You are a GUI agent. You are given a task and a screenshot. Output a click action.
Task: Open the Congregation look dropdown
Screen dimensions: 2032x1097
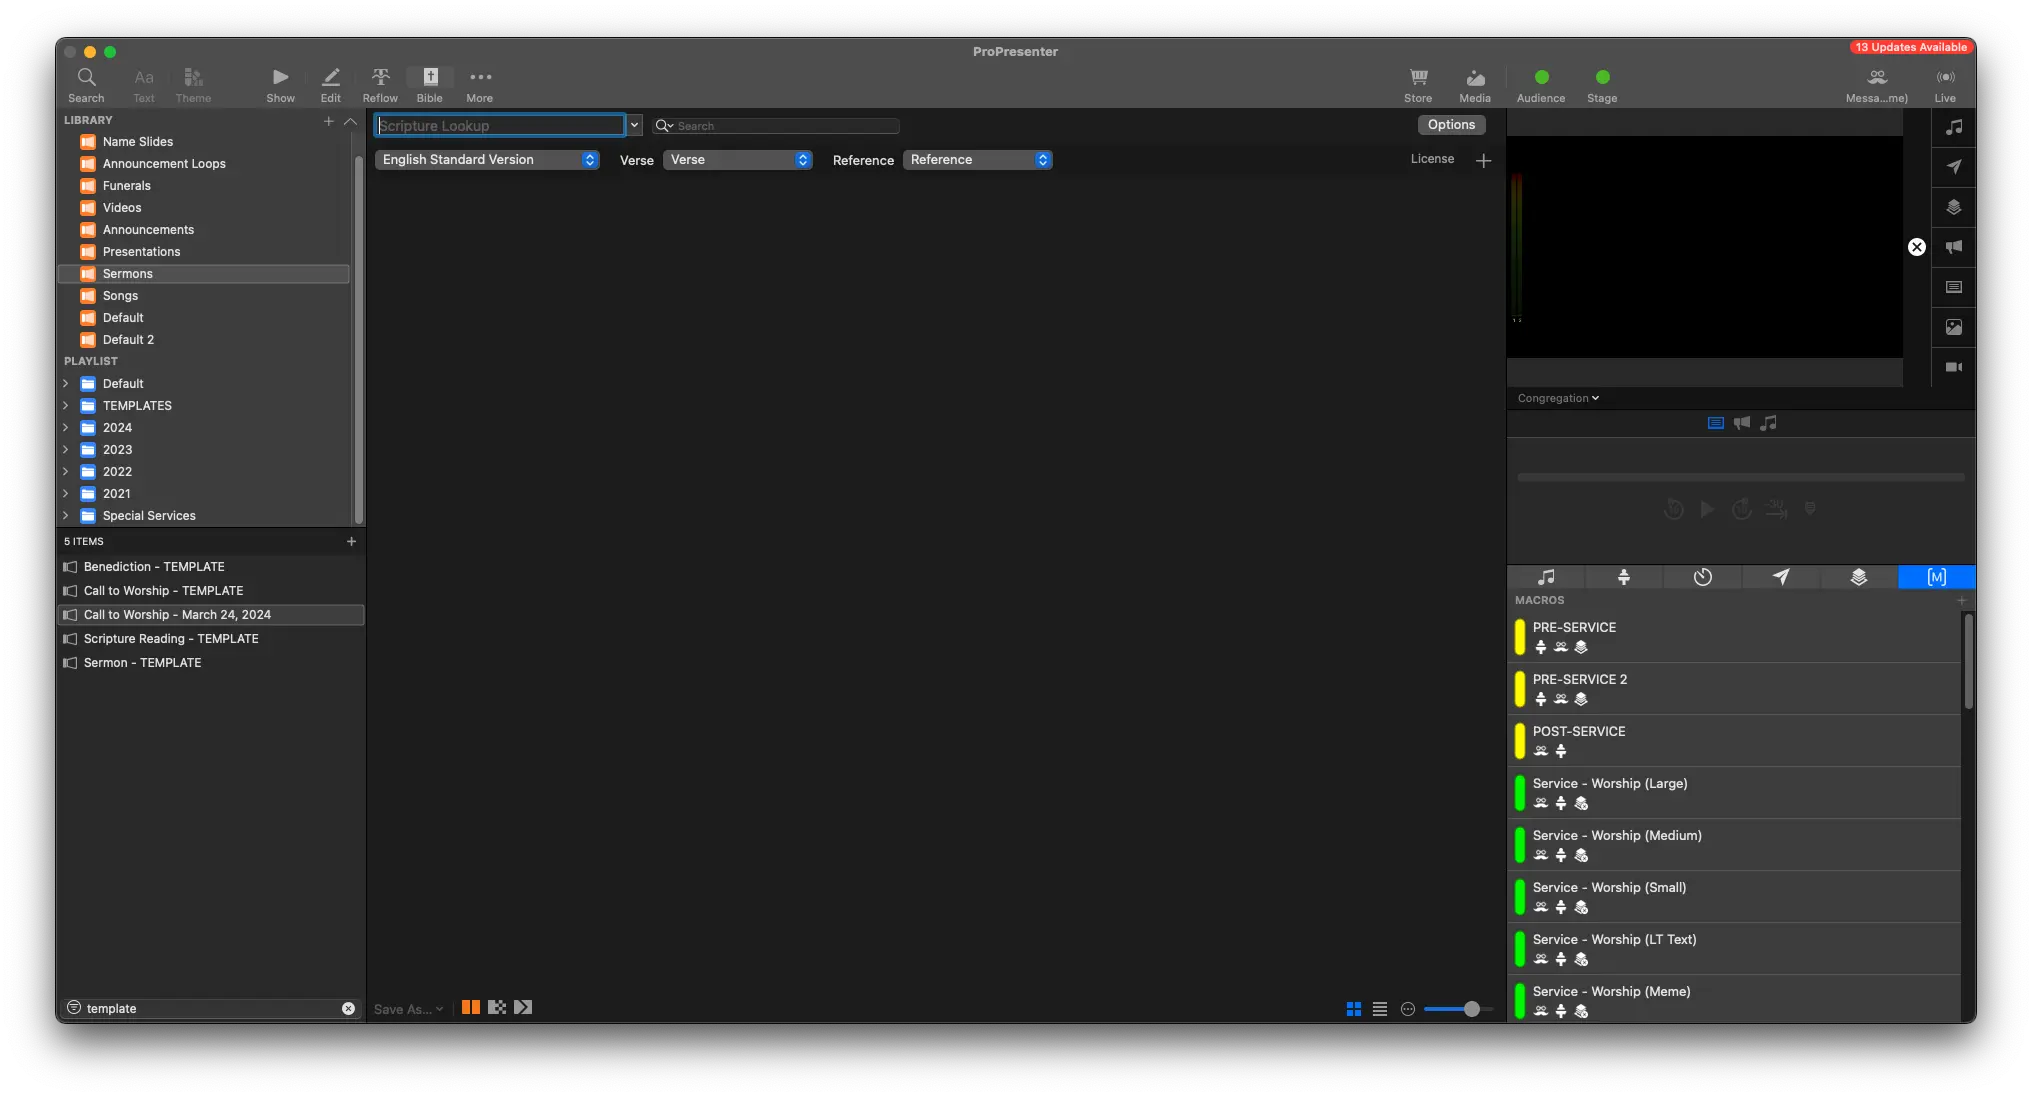[x=1558, y=398]
